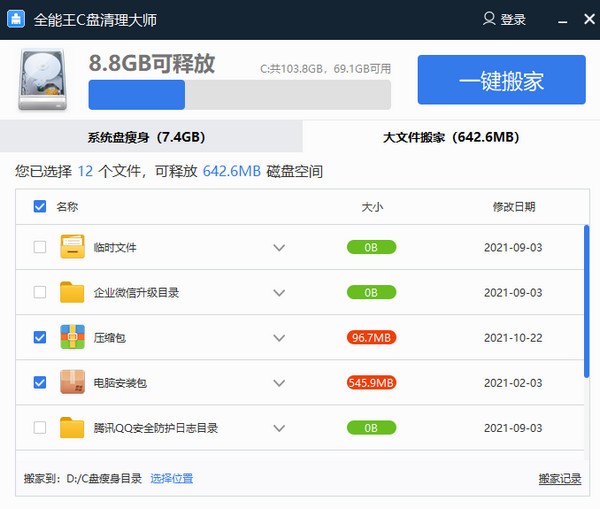Viewport: 600px width, 509px height.
Task: Open the 搬家记录 link
Action: 560,478
